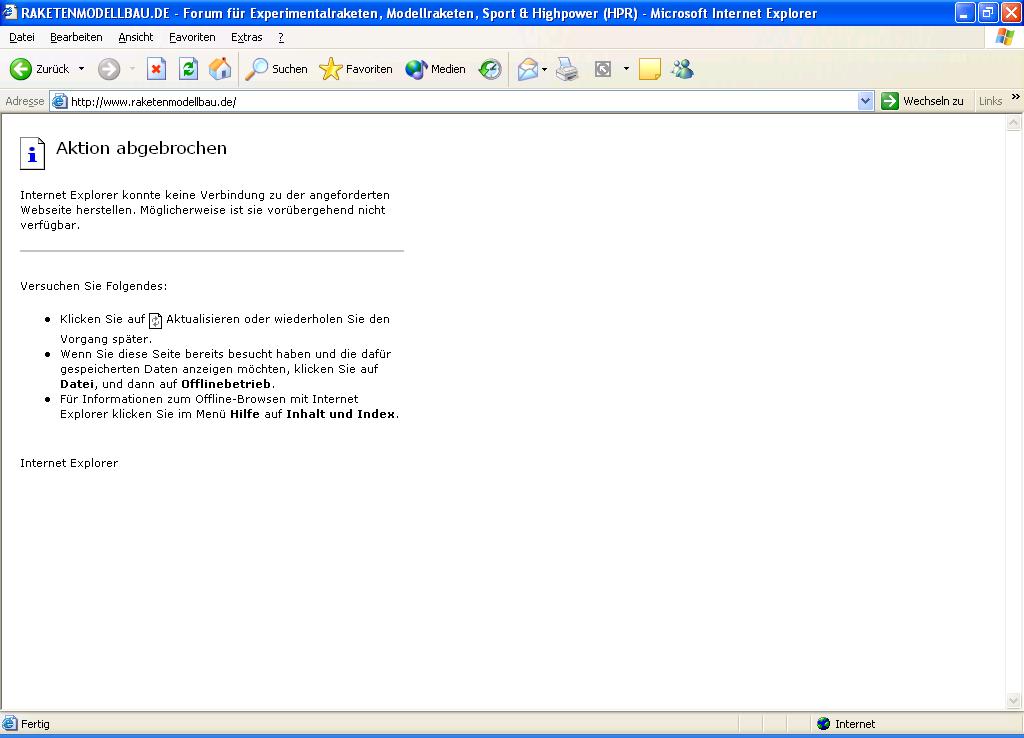Open the Verlauf history clock icon
The image size is (1024, 738).
[490, 69]
